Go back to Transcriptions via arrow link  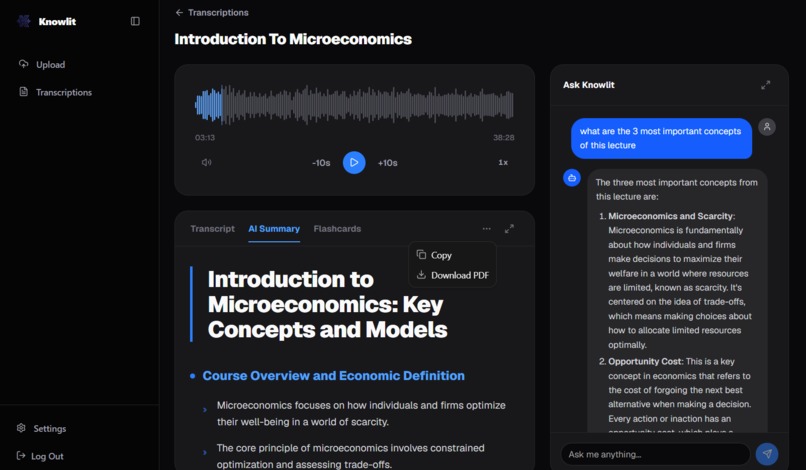pos(212,12)
